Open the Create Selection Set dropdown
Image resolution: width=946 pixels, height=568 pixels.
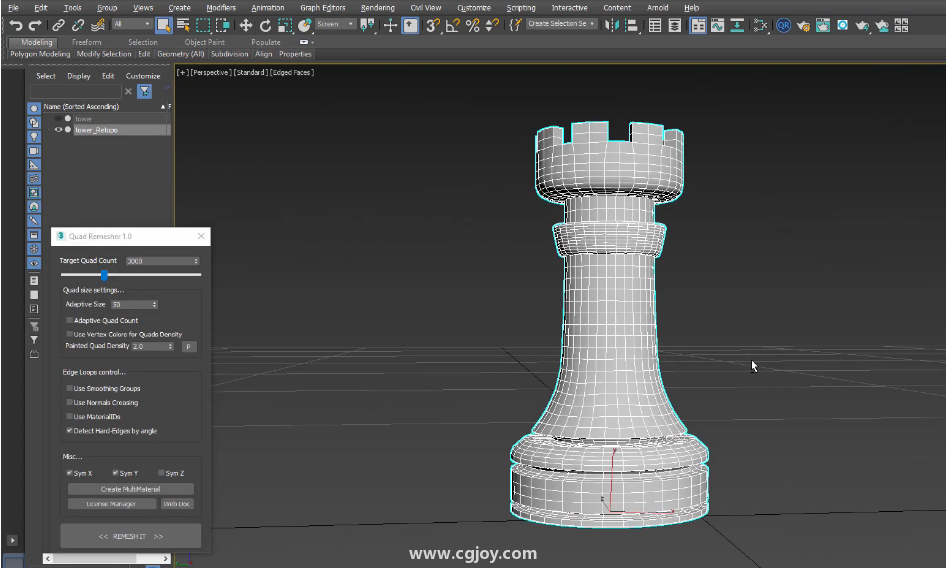[x=561, y=24]
